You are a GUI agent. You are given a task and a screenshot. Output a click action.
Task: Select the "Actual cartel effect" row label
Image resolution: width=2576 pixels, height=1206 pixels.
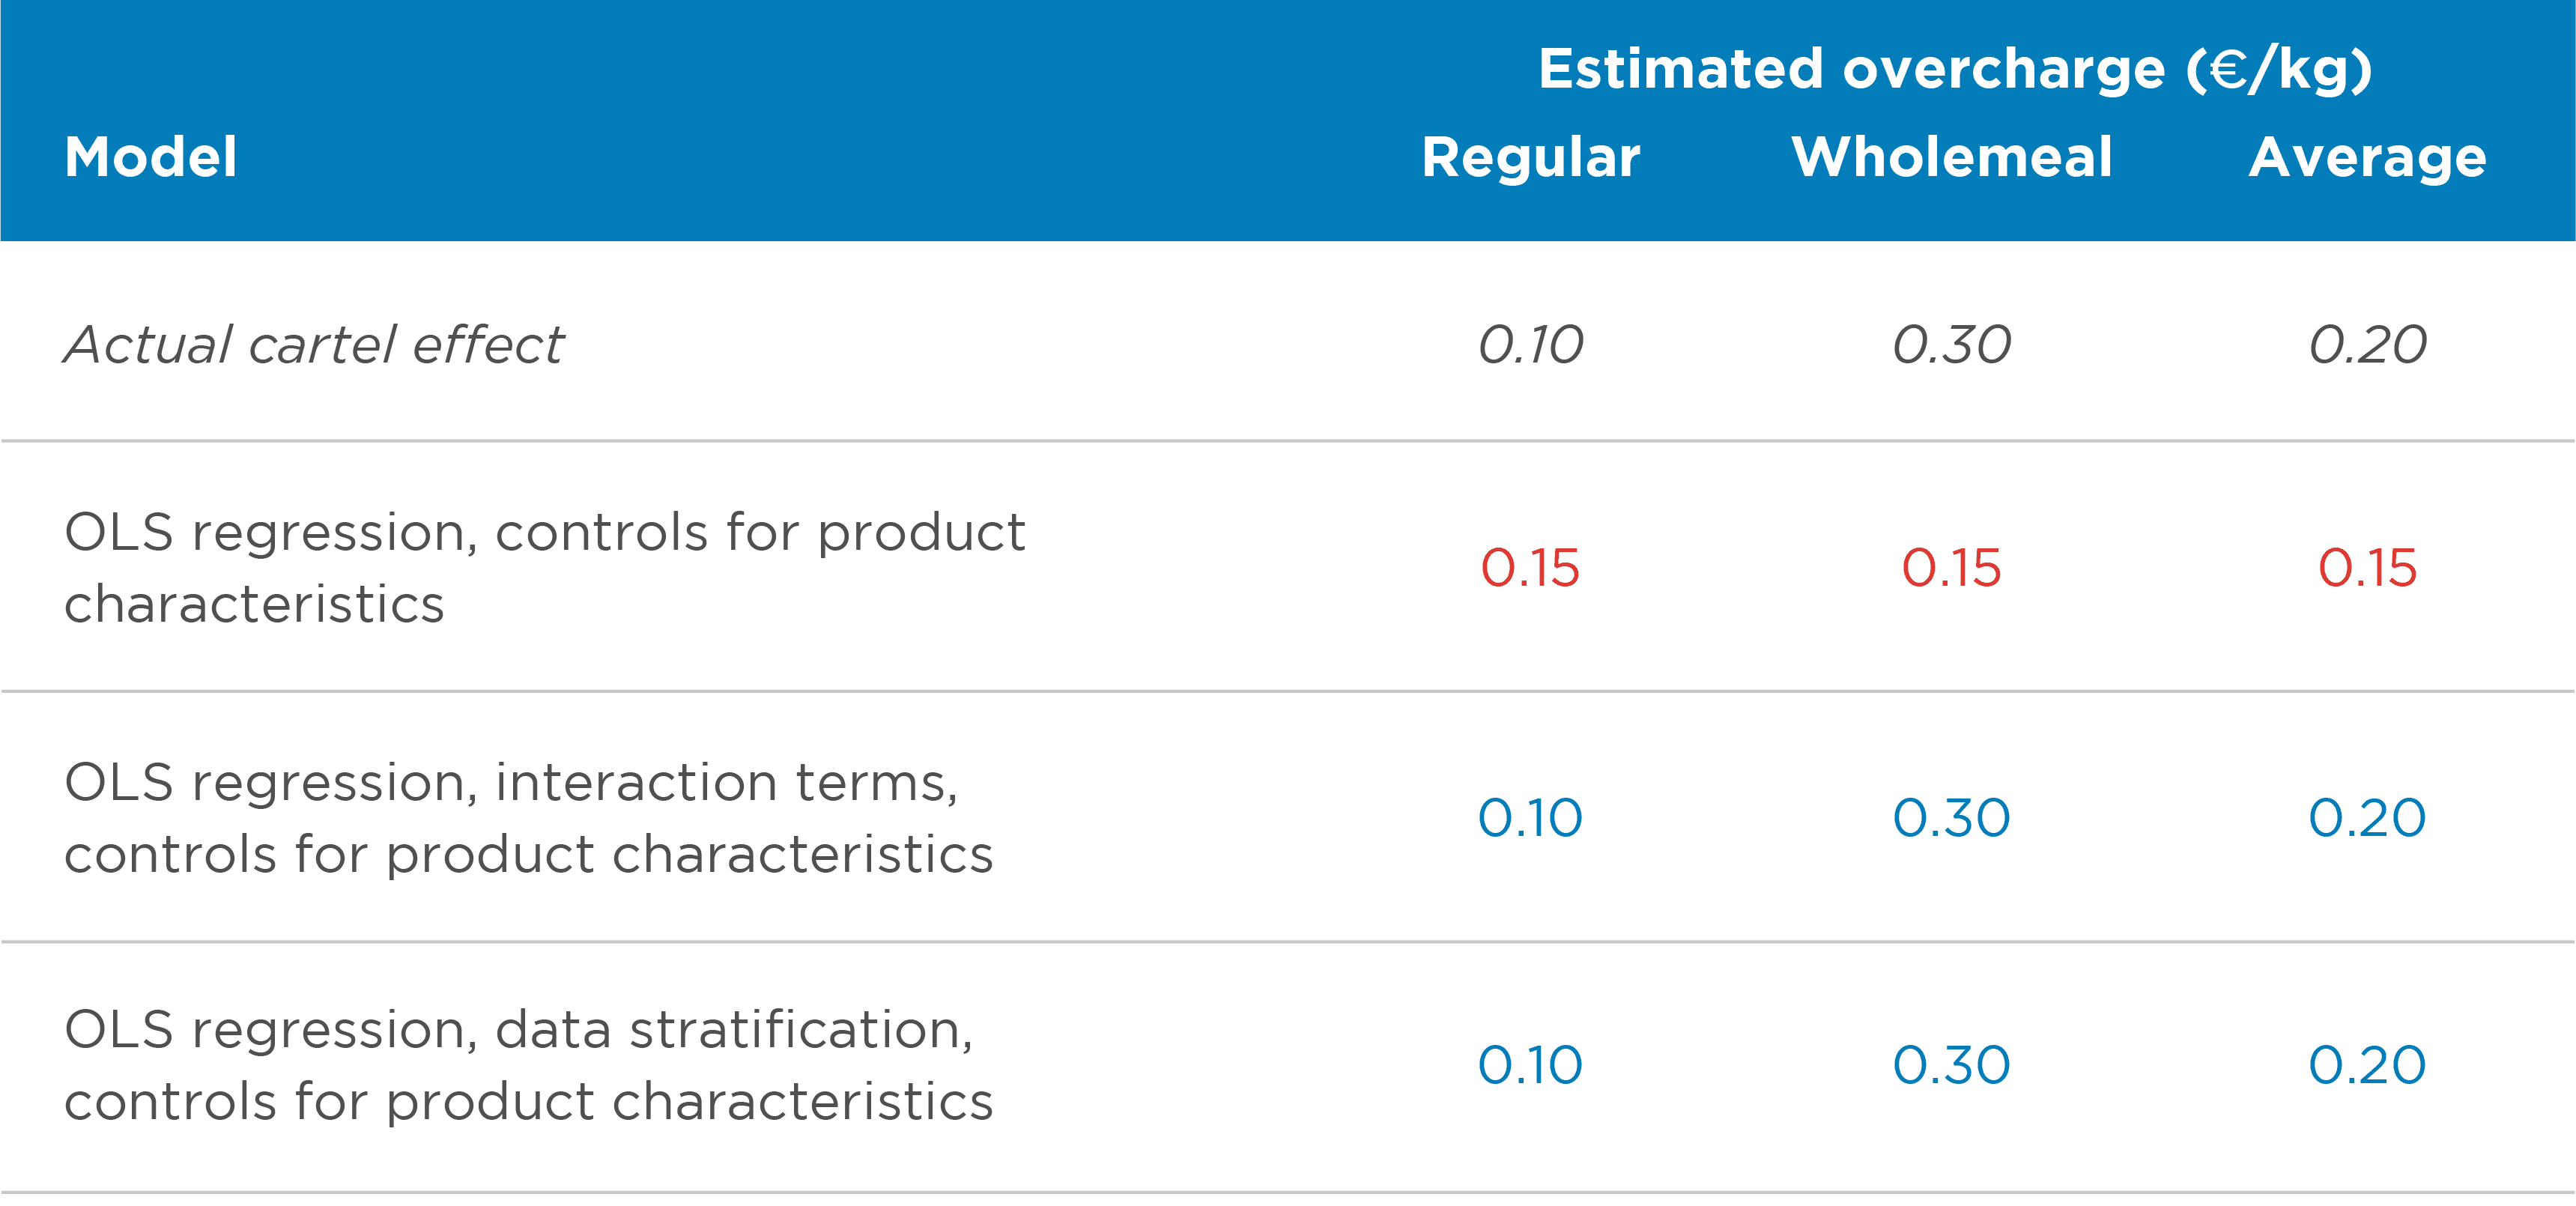[314, 345]
